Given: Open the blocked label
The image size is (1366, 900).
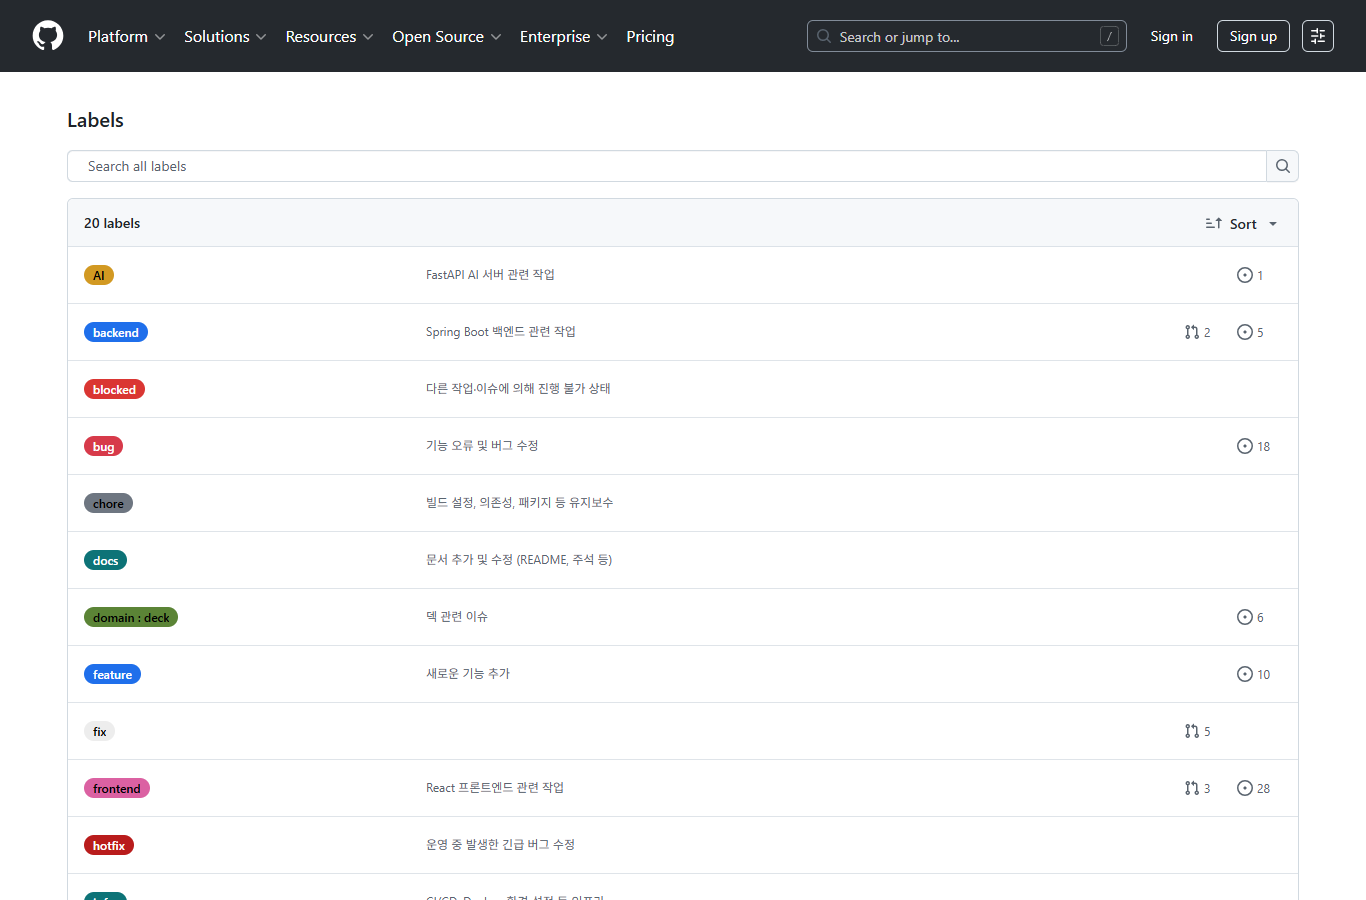Looking at the screenshot, I should (114, 389).
